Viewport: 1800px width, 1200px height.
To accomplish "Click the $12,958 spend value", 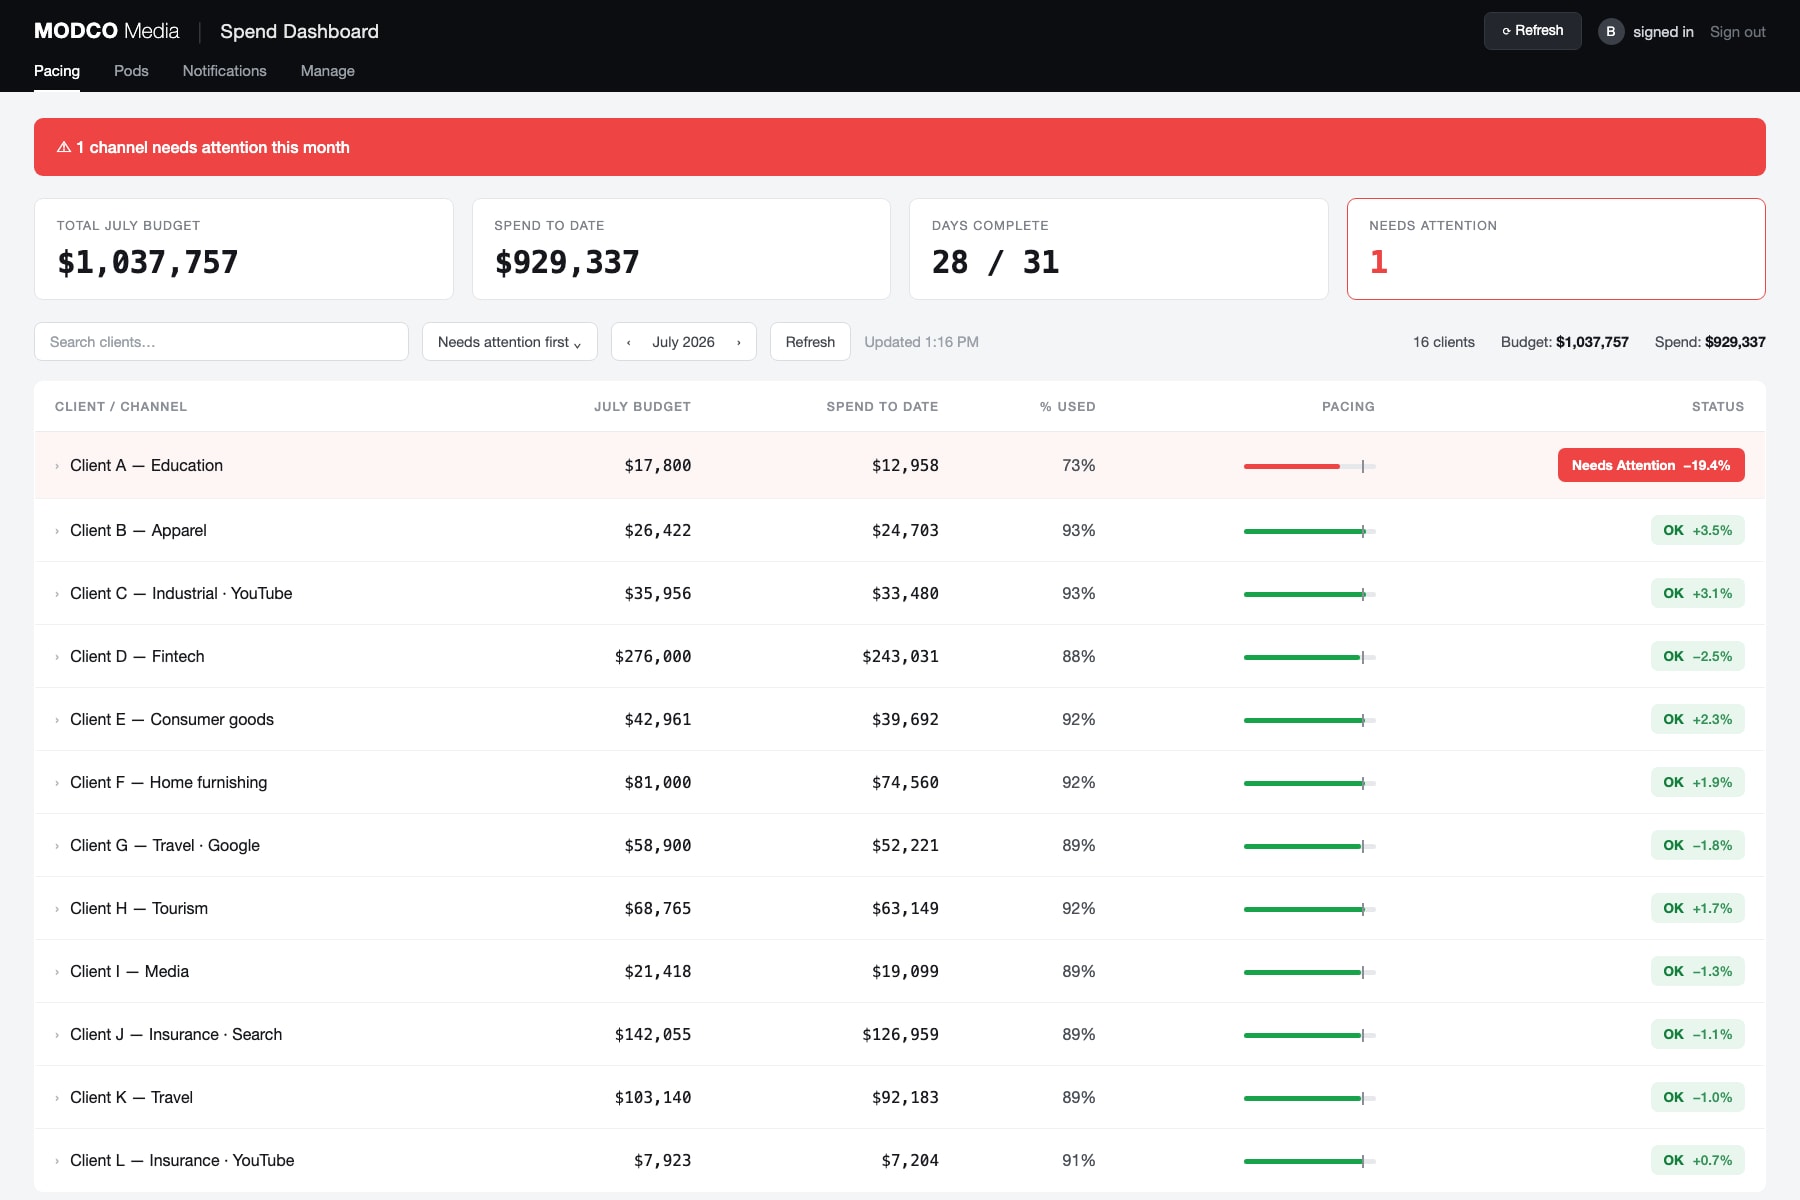I will tap(905, 466).
